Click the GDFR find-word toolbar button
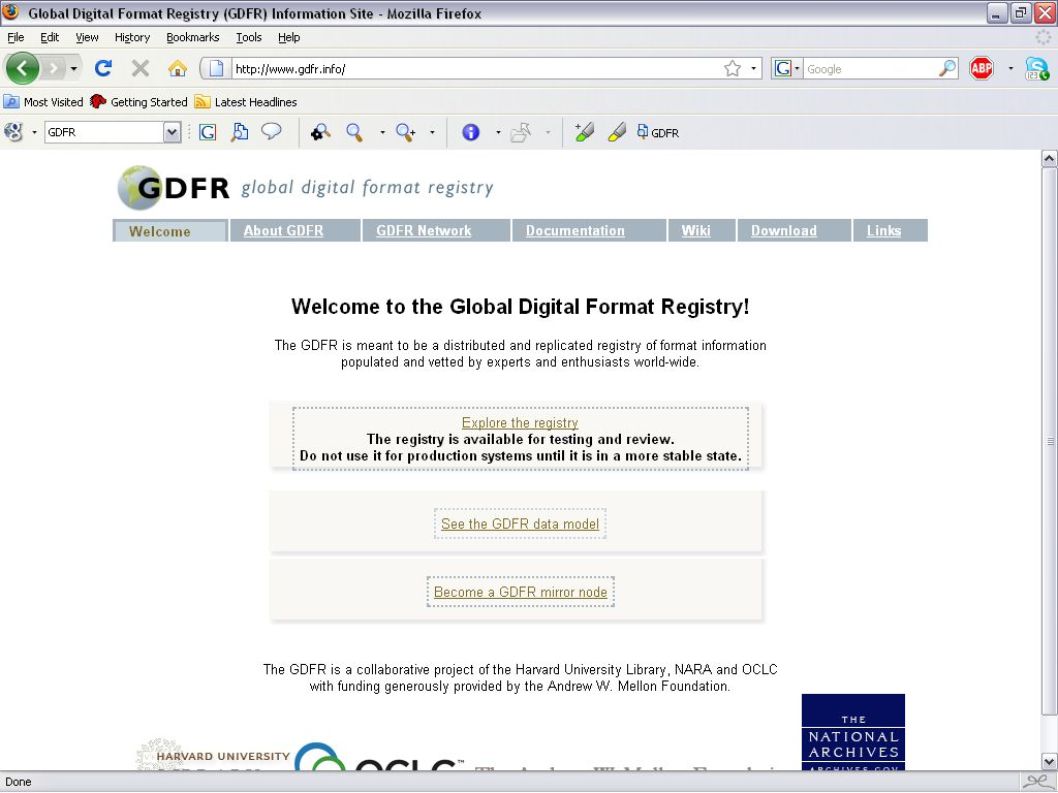This screenshot has height=793, width=1058. pos(658,132)
